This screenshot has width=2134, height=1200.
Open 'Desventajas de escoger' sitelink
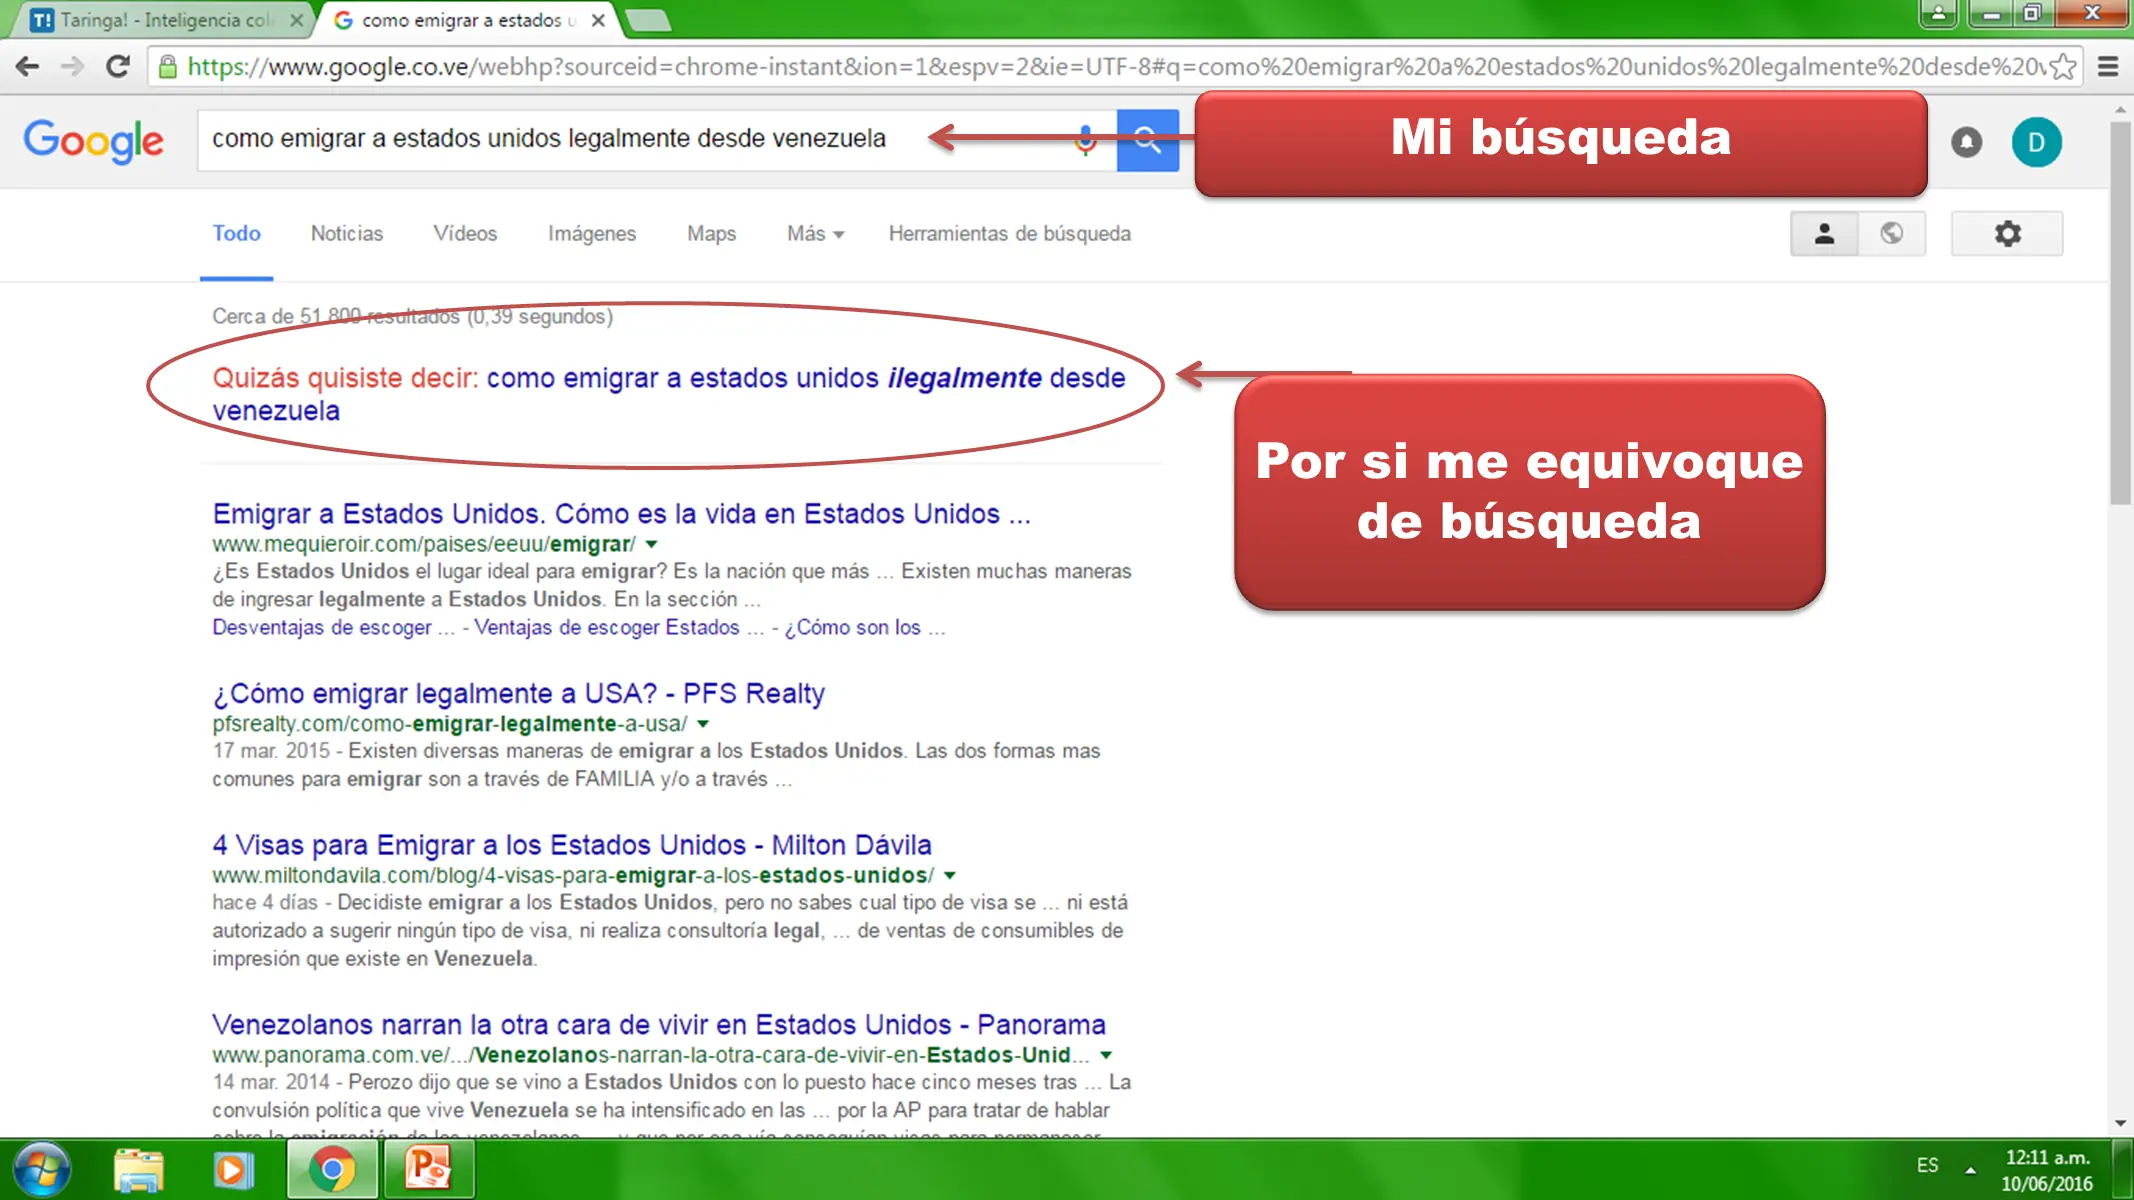pos(333,627)
